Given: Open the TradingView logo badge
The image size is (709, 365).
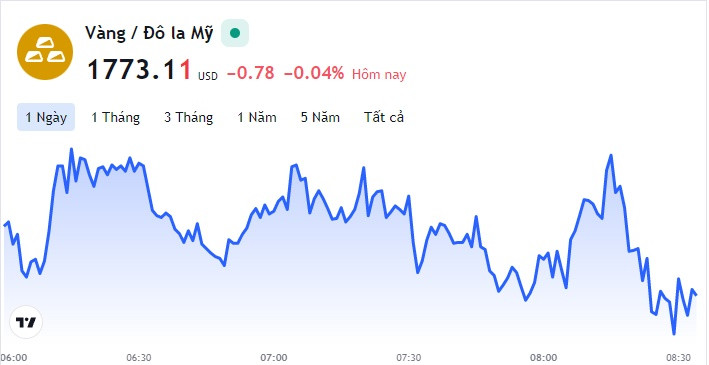Looking at the screenshot, I should click(x=26, y=322).
